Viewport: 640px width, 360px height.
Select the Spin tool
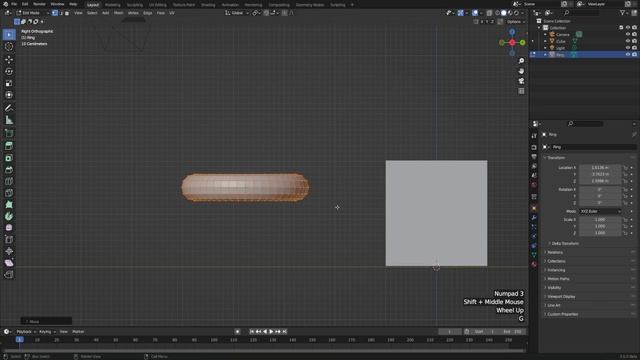[x=9, y=216]
